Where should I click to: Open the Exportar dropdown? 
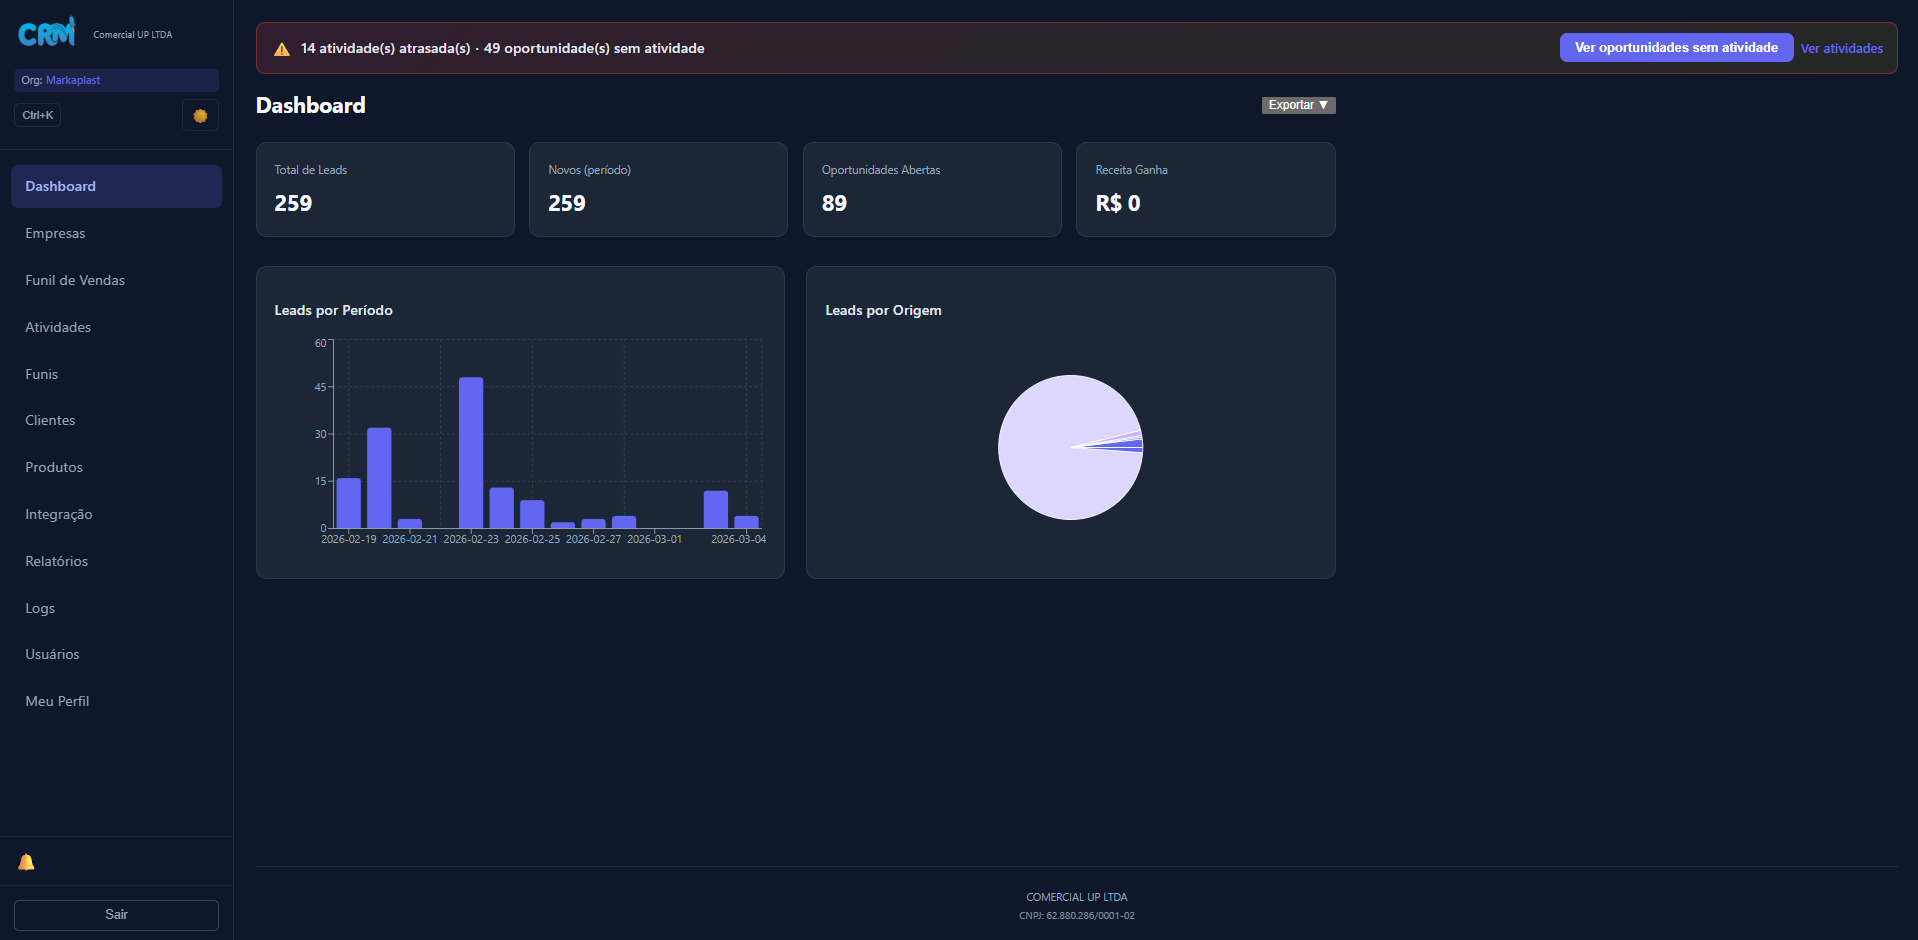[x=1297, y=104]
